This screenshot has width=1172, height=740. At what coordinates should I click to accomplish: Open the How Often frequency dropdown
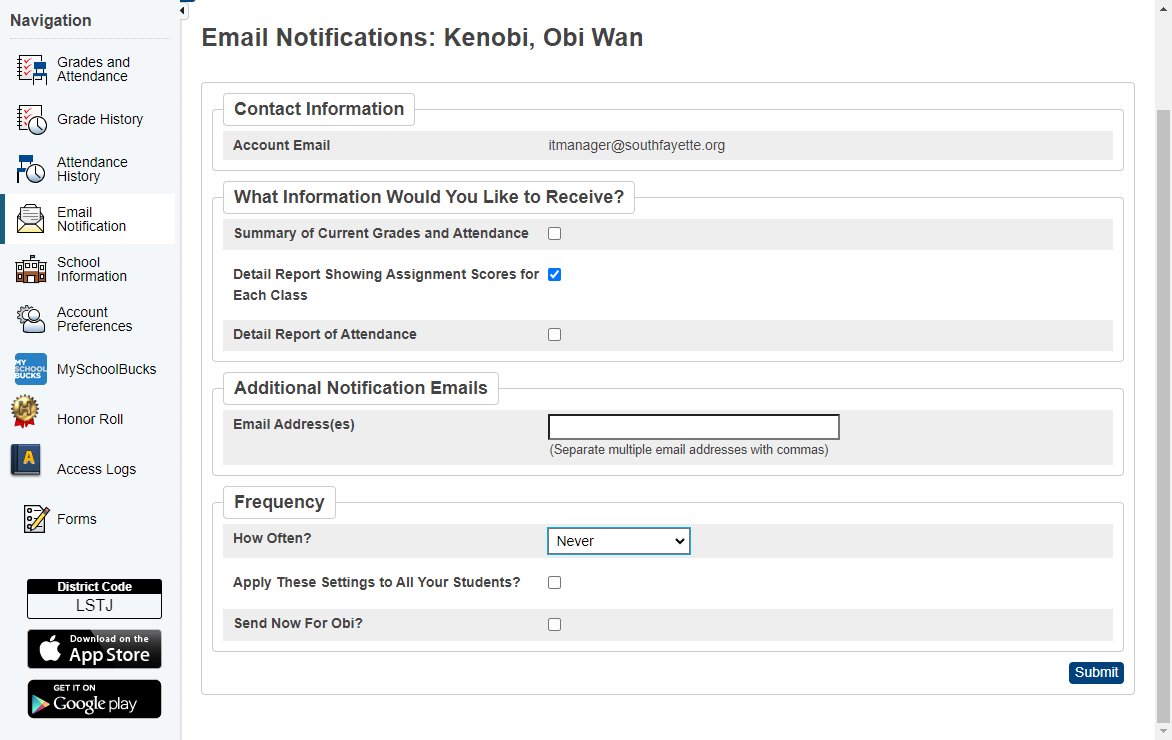[619, 541]
